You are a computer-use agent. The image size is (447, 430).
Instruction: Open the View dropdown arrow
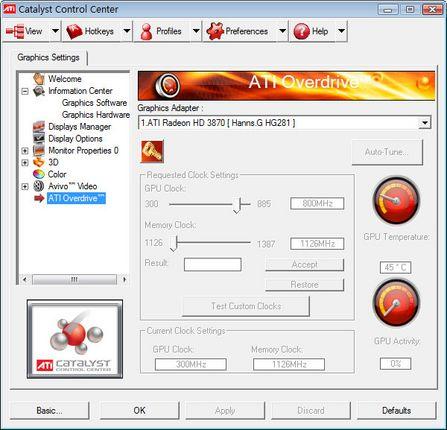(x=55, y=31)
